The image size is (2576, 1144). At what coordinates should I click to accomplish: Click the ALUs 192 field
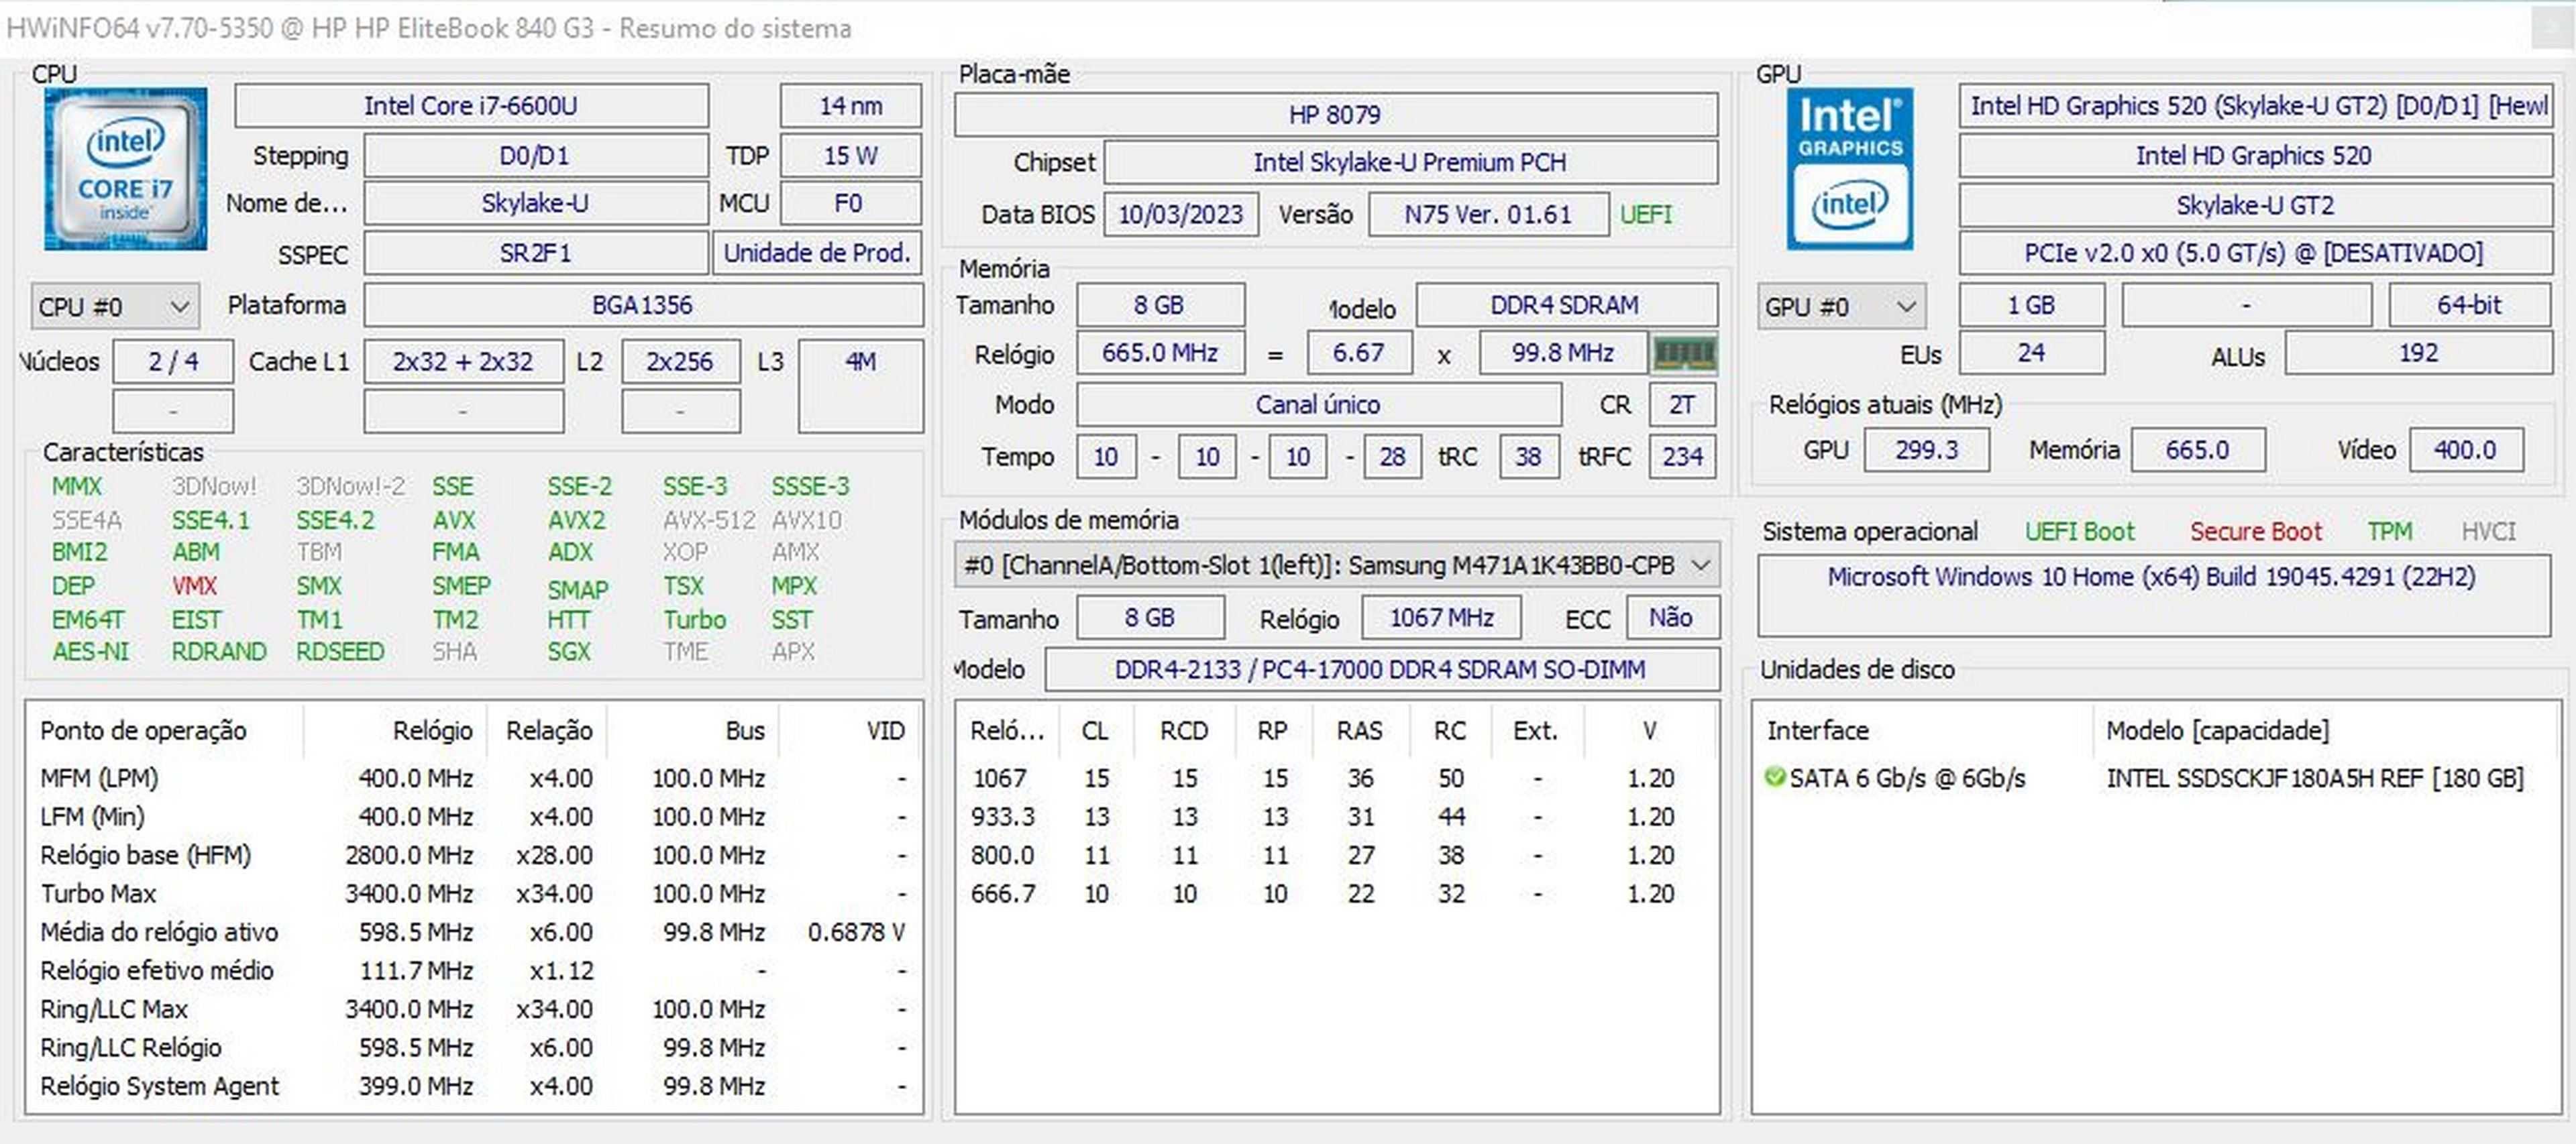(x=2418, y=353)
